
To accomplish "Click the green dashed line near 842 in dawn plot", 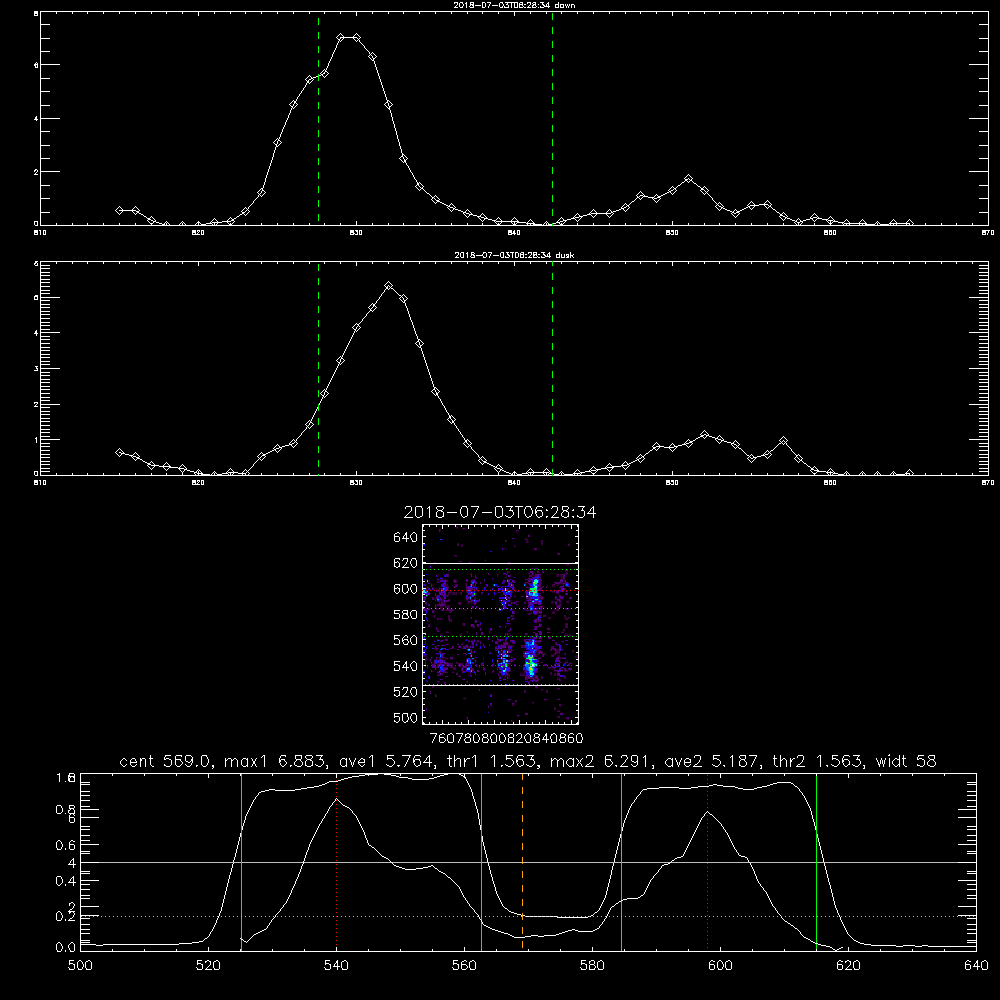I will 552,119.
